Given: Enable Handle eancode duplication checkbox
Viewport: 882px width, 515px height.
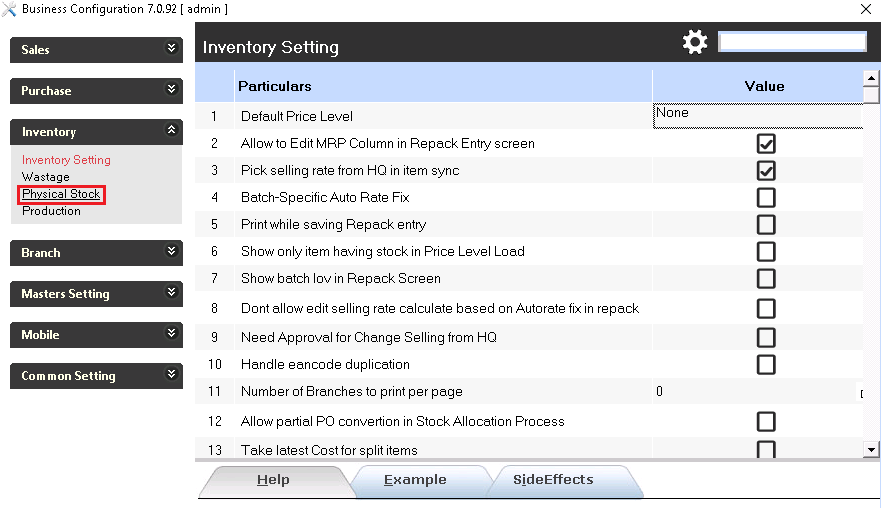Looking at the screenshot, I should (766, 365).
